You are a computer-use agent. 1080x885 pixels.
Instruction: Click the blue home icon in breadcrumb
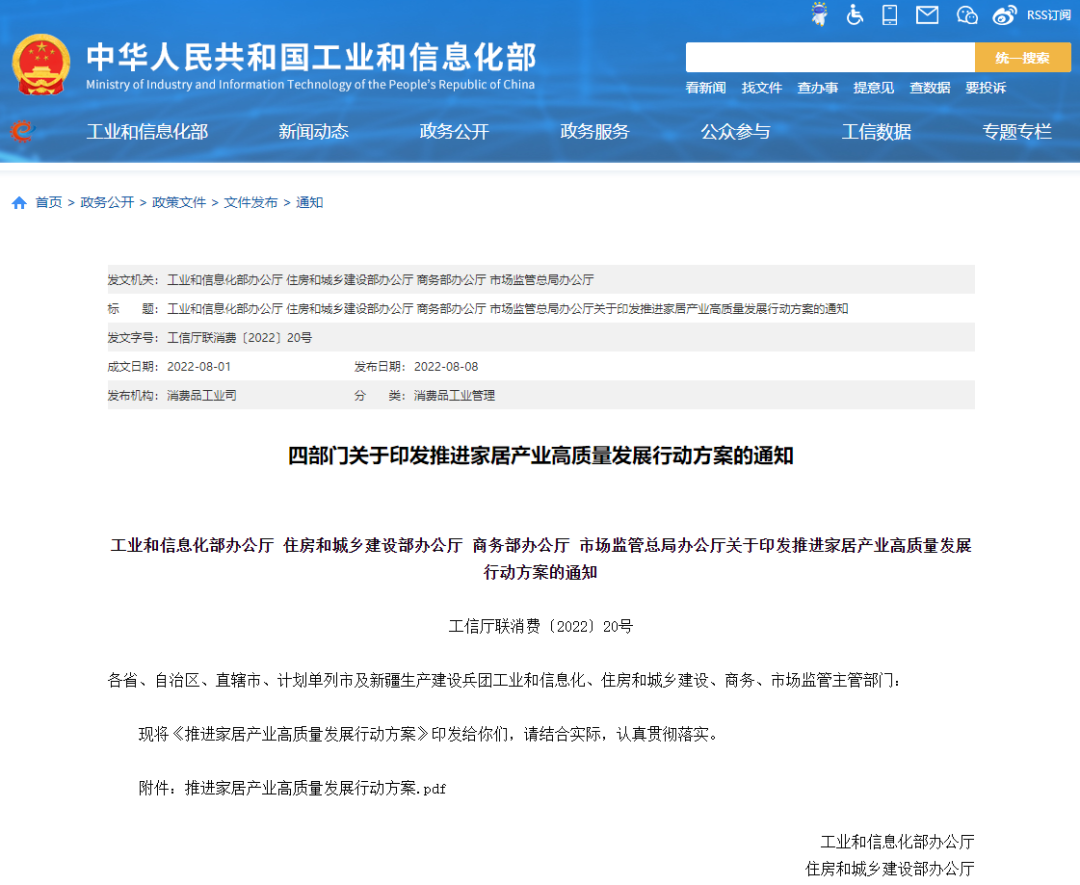[19, 203]
